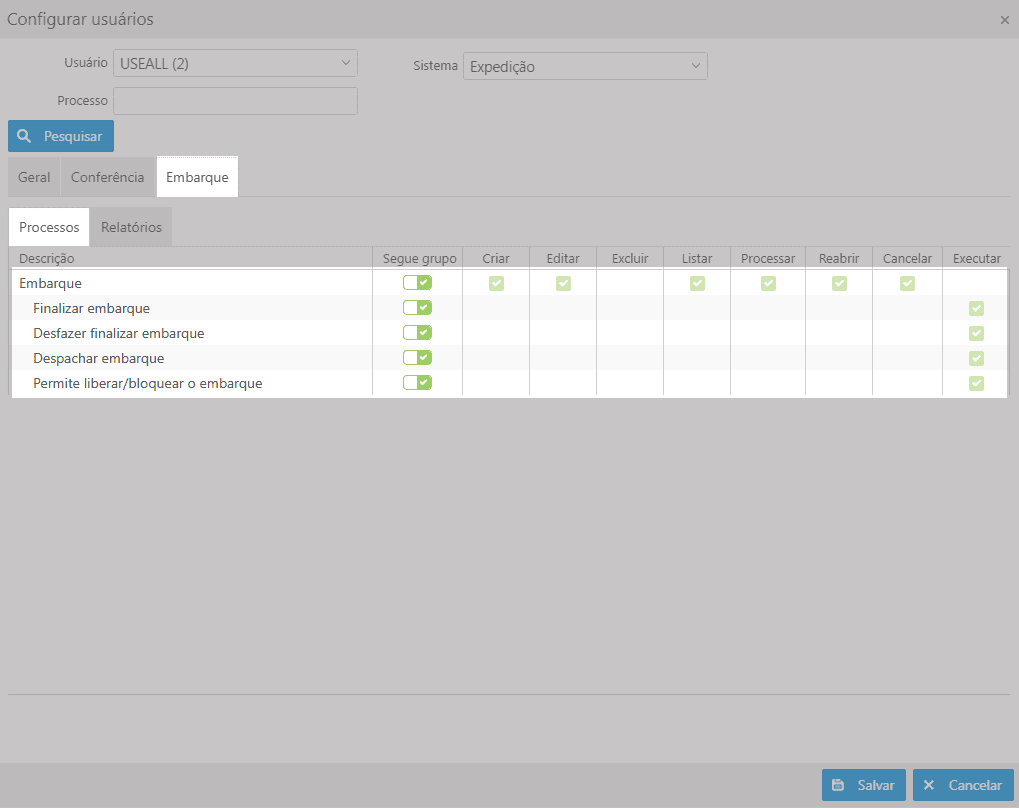Screen dimensions: 1019x808
Task: Click the Salvar button
Action: coord(864,785)
